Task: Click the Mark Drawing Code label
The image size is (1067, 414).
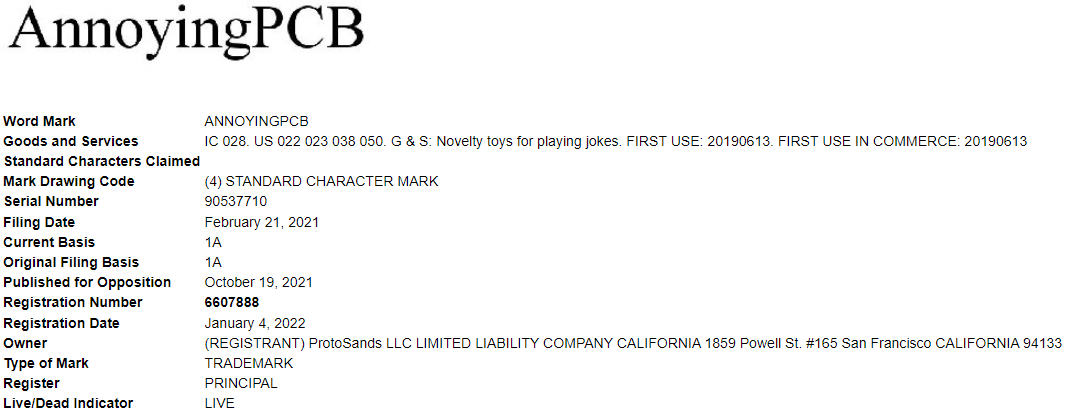Action: [68, 181]
